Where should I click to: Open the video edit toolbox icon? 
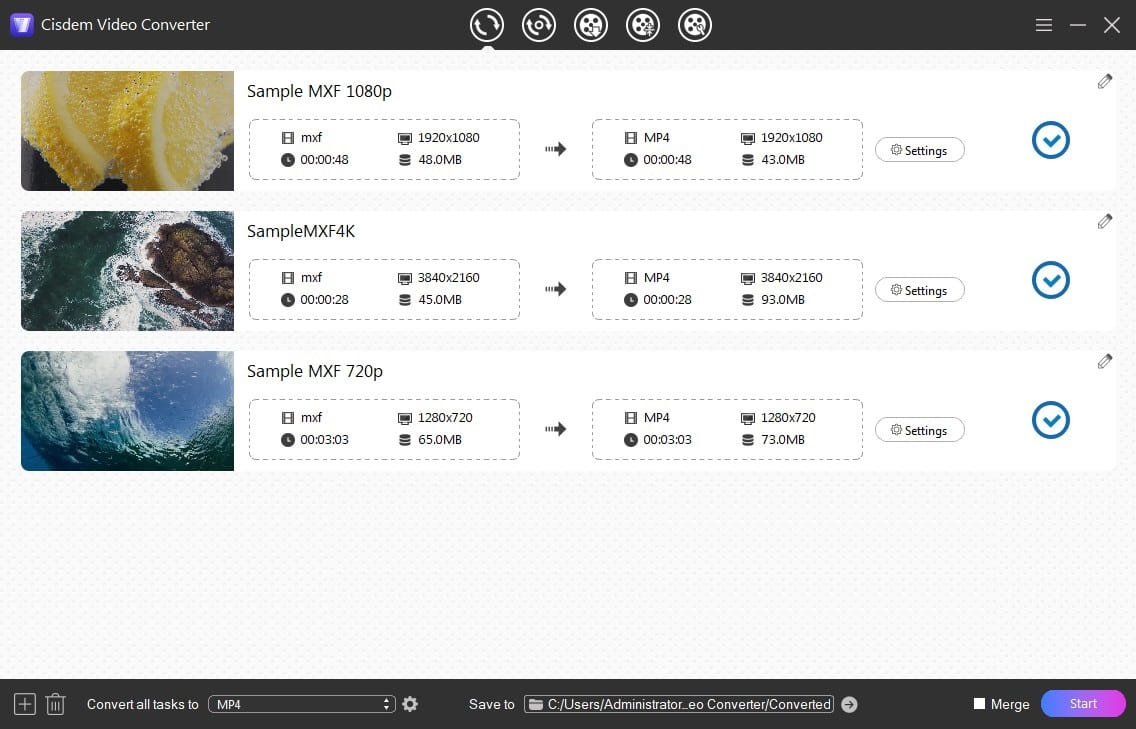(695, 25)
